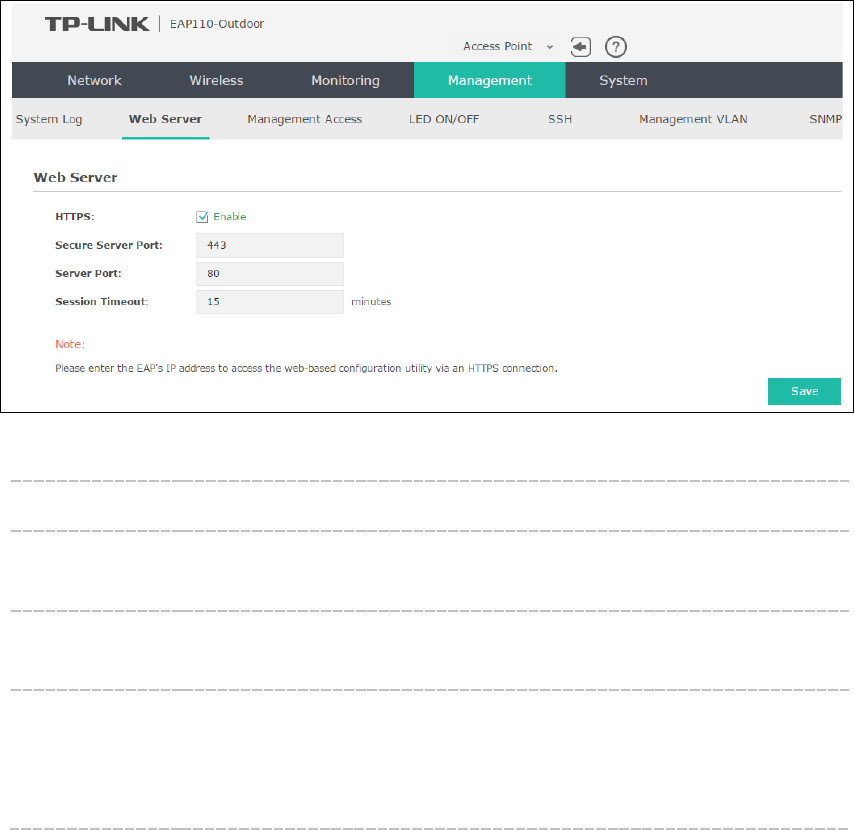Click the HTTPS connection note text

coord(306,368)
